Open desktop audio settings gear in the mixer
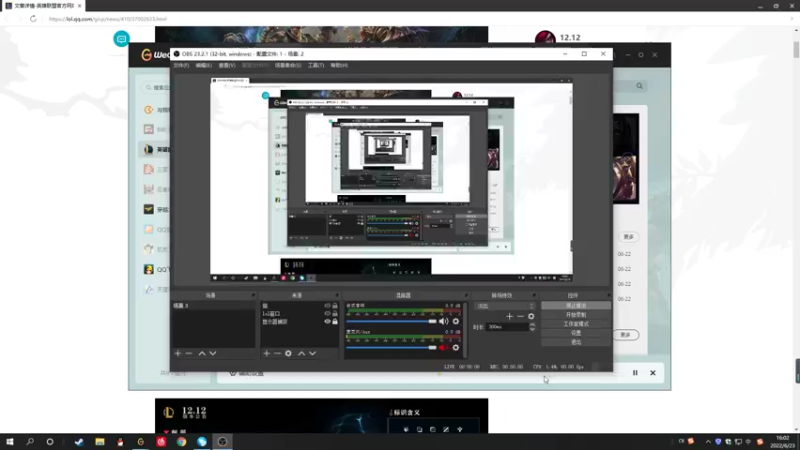 (456, 321)
